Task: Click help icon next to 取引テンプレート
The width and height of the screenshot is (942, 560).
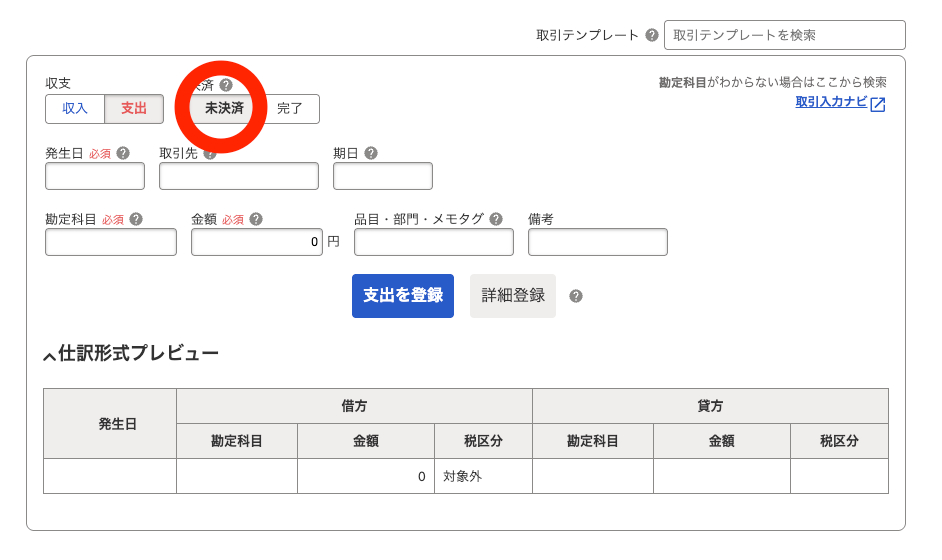Action: click(652, 35)
